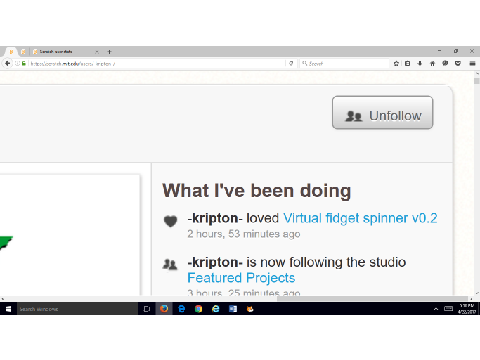The image size is (480, 360).
Task: Click the heart icon beside loved activity
Action: (x=170, y=221)
